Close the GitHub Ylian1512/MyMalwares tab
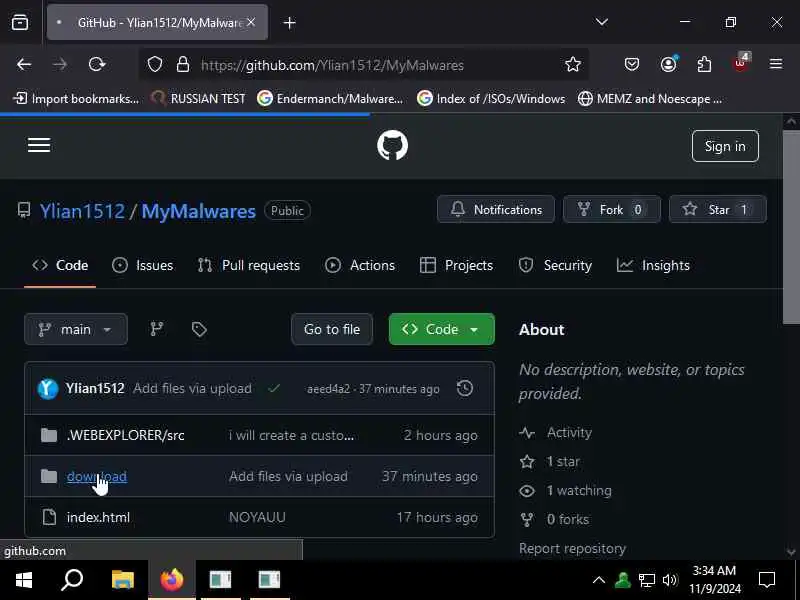Image resolution: width=800 pixels, height=600 pixels. 251,22
